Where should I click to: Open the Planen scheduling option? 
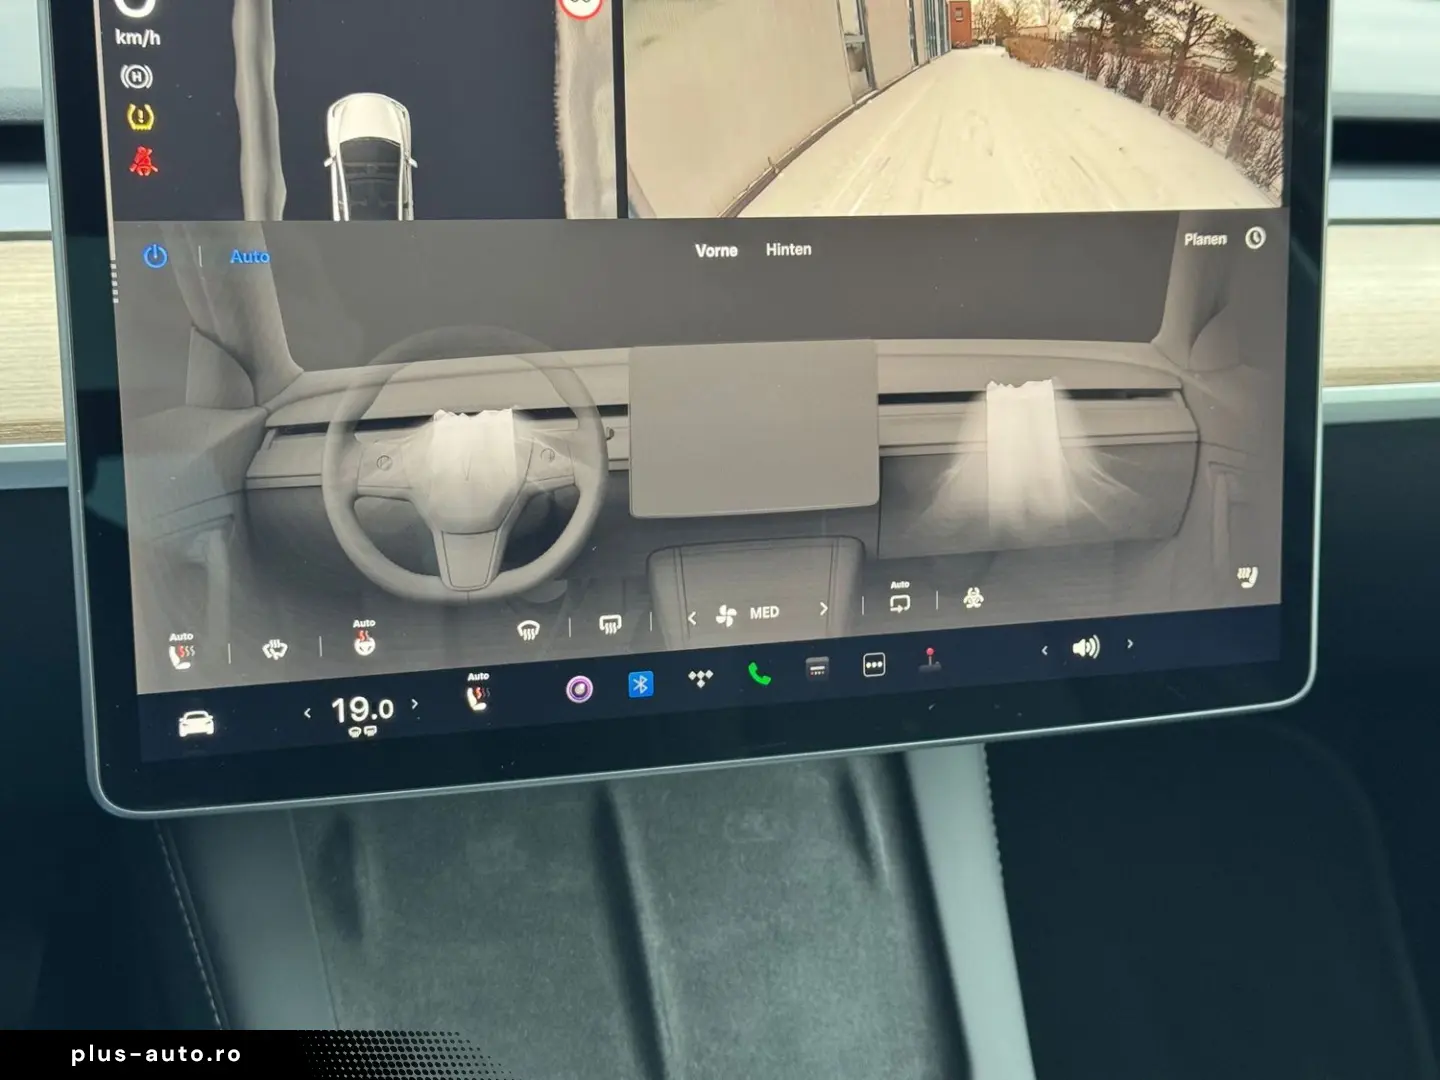click(x=1206, y=239)
